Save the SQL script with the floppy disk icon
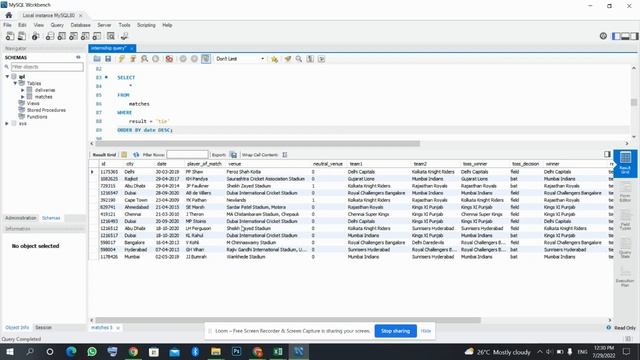 [108, 59]
